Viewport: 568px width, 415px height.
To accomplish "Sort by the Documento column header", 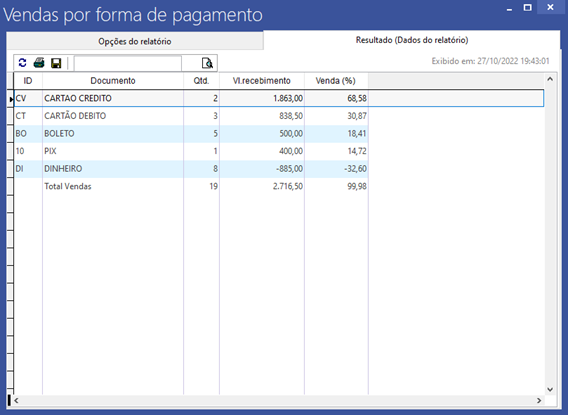I will pyautogui.click(x=113, y=81).
